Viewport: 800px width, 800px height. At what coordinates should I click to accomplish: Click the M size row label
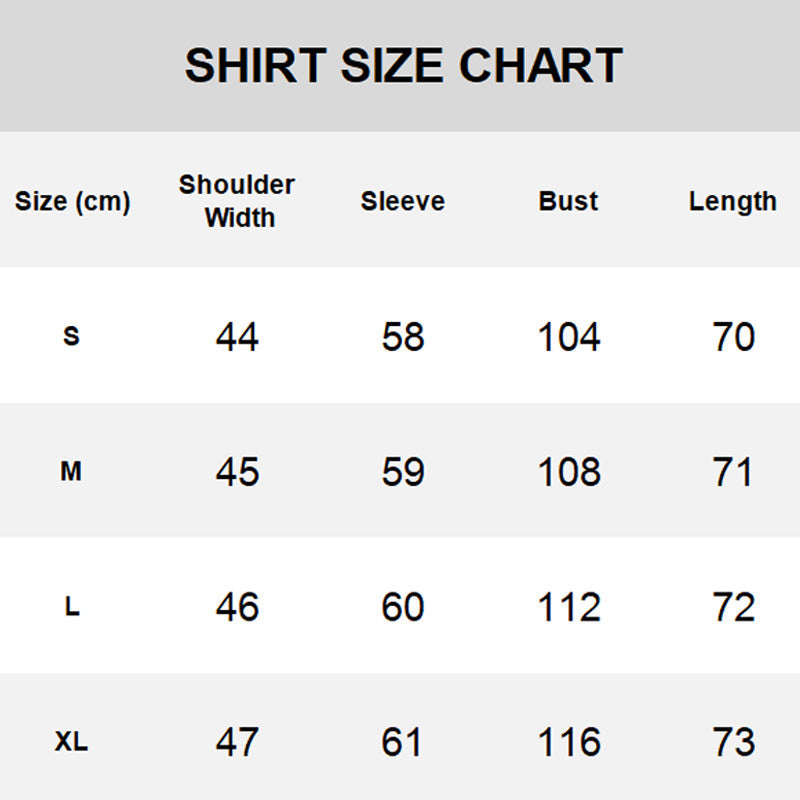pyautogui.click(x=71, y=472)
